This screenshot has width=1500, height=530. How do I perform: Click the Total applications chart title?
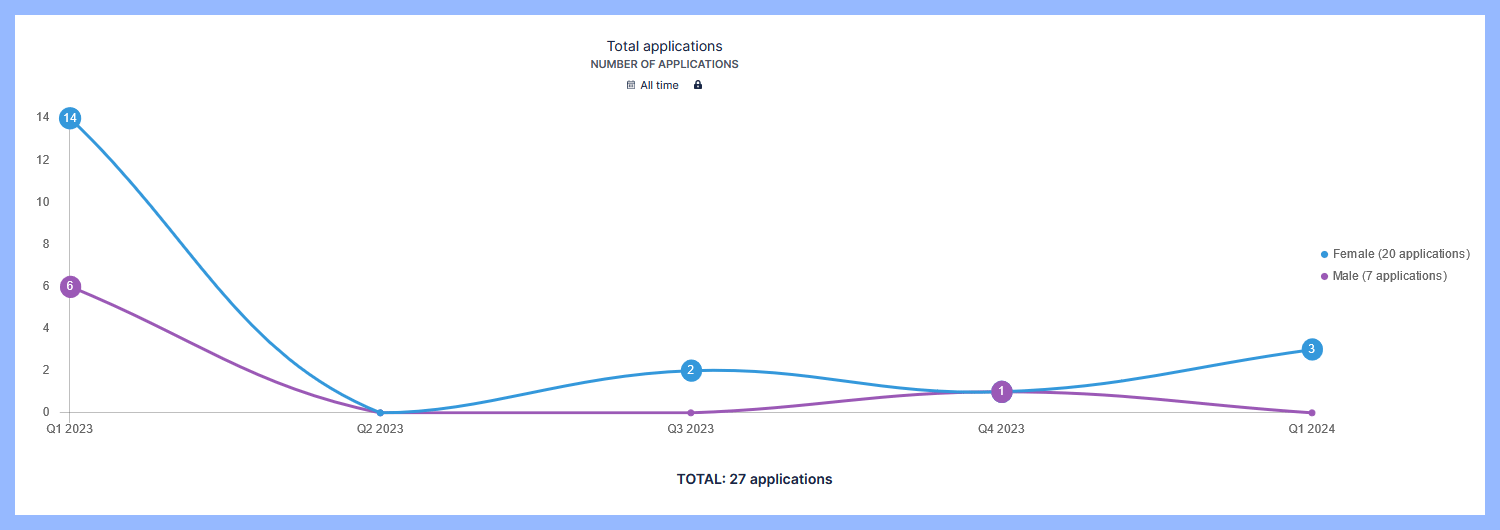664,46
